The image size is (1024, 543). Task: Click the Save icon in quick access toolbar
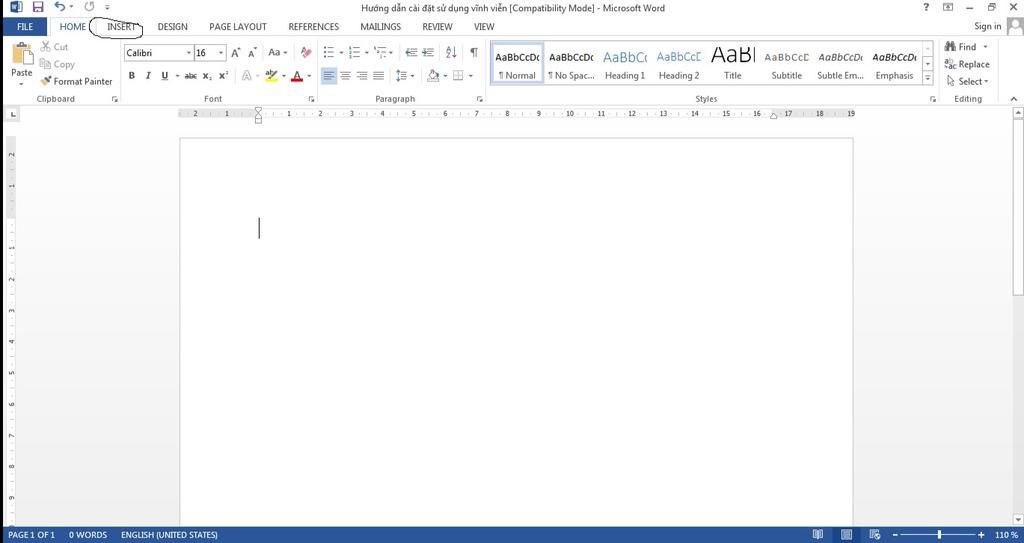(38, 7)
